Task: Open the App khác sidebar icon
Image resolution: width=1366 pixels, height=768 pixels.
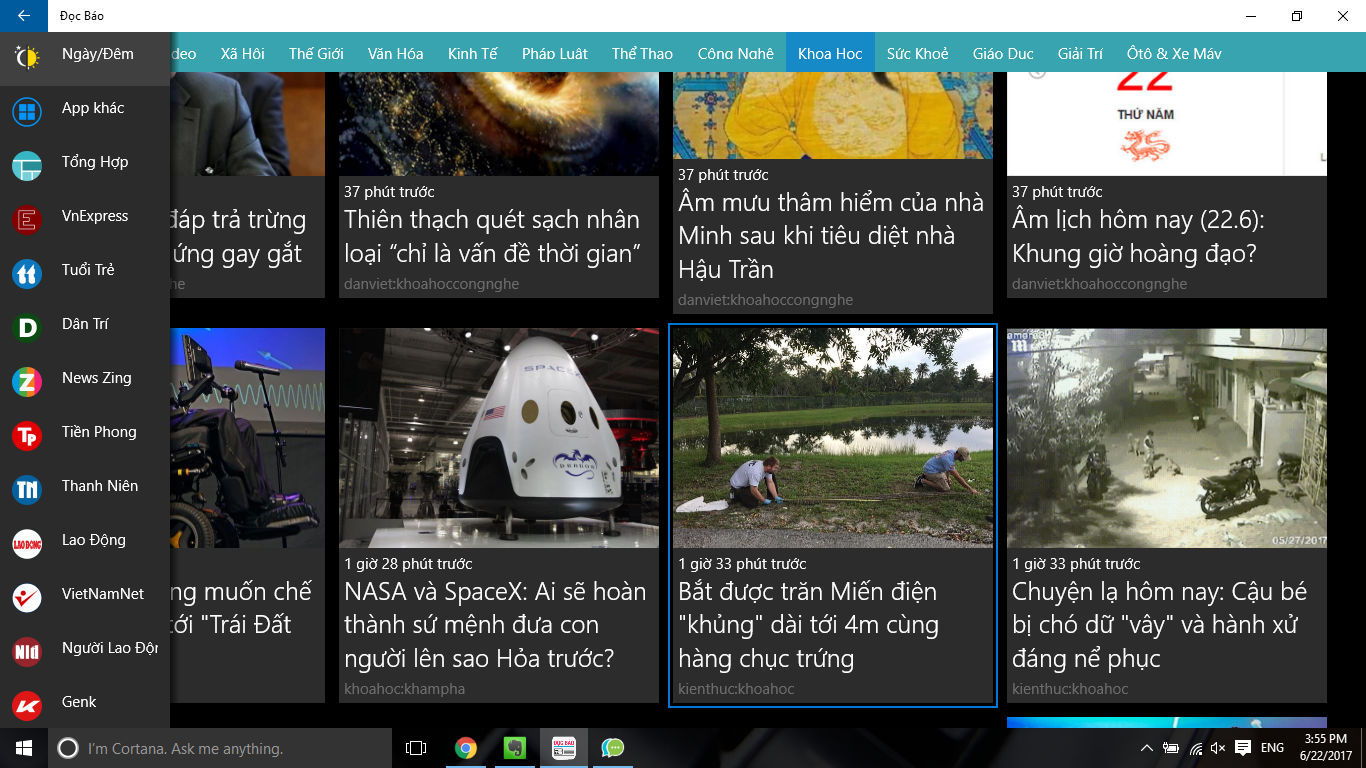Action: (27, 109)
